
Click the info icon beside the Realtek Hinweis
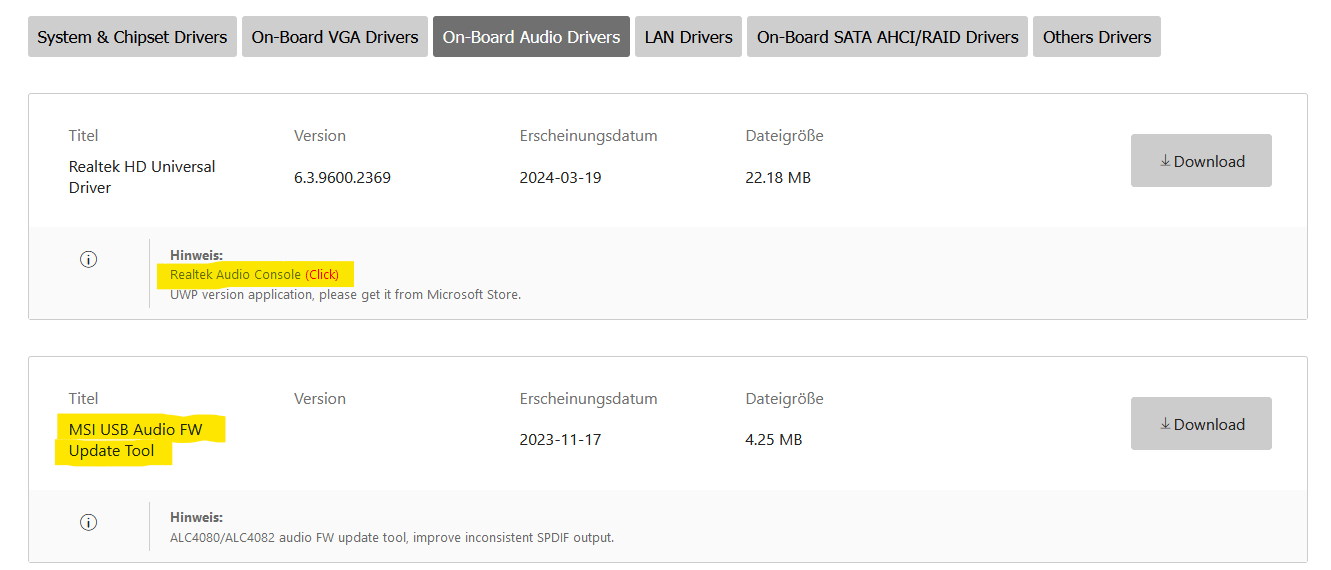tap(88, 259)
